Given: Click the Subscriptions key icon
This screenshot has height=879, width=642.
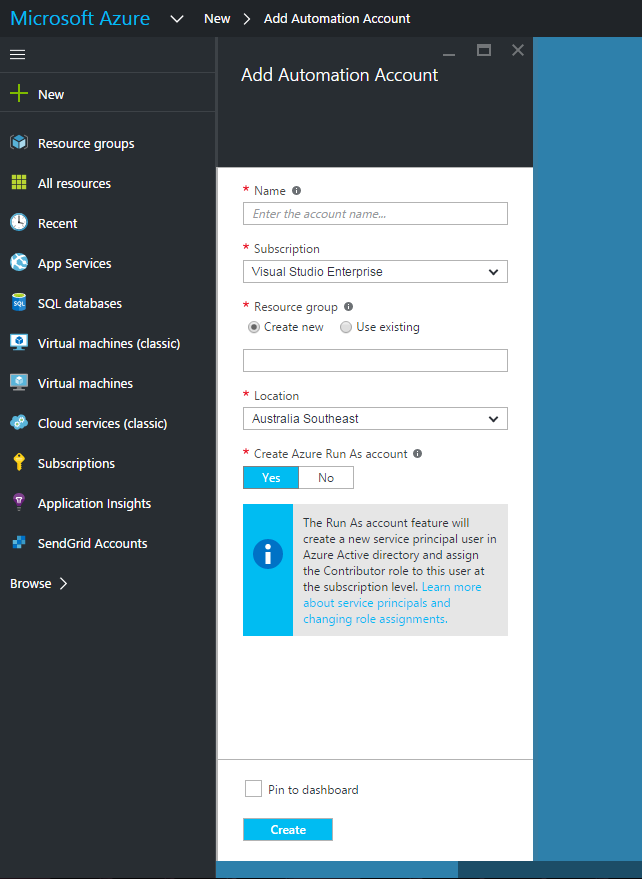Looking at the screenshot, I should click(19, 462).
